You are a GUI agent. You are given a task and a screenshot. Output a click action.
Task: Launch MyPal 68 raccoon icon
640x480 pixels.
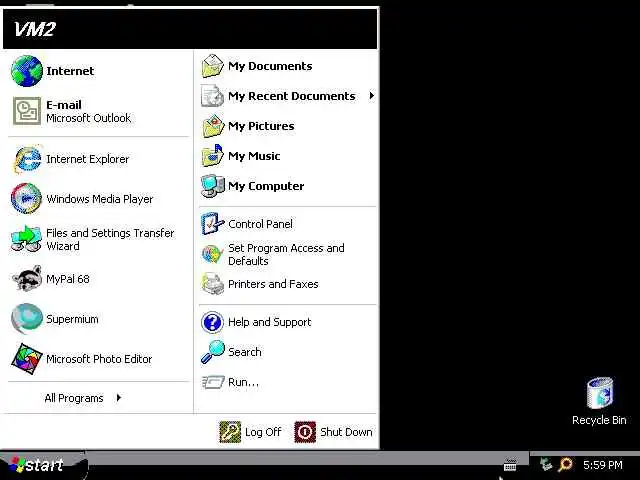point(27,279)
